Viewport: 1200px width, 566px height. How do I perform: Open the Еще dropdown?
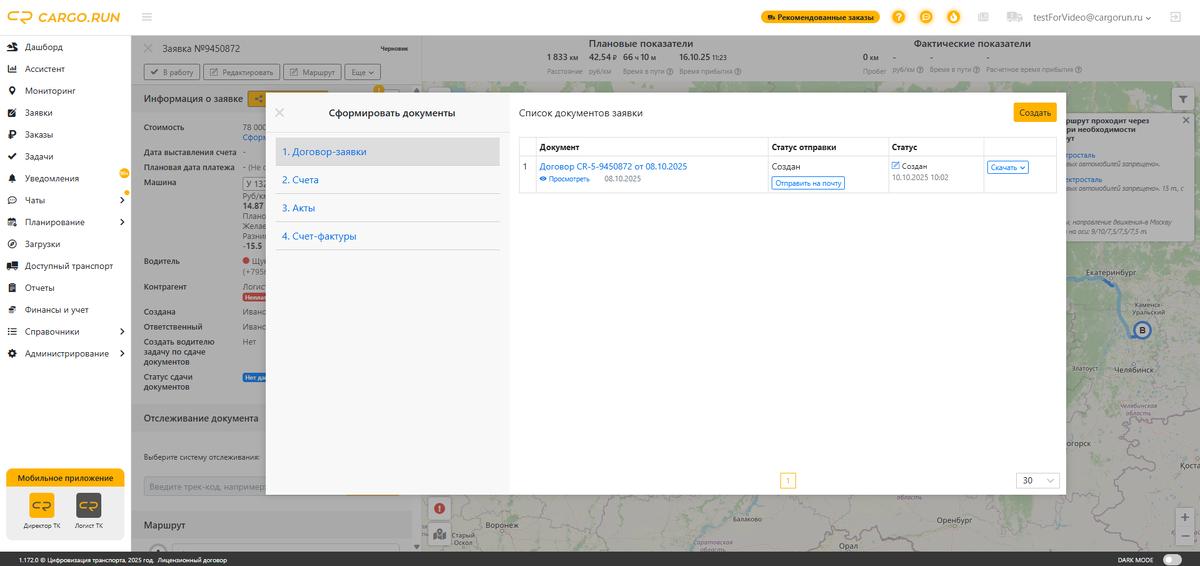363,72
